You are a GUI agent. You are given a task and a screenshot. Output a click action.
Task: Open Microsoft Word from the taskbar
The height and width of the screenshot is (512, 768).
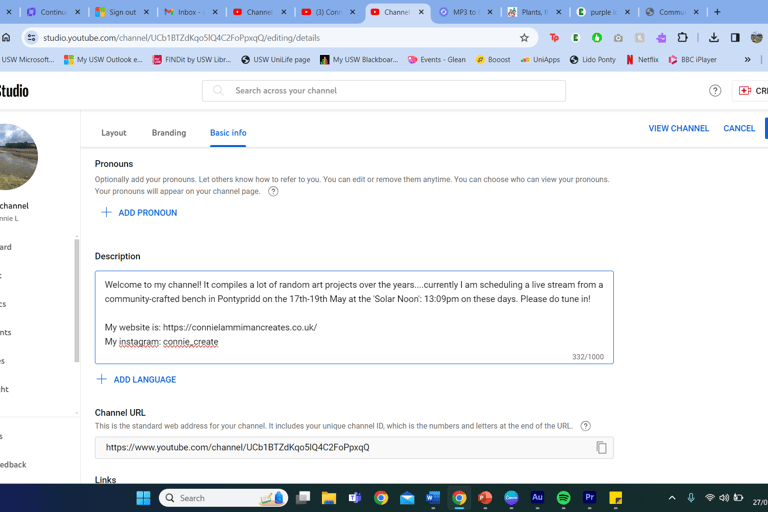(433, 498)
